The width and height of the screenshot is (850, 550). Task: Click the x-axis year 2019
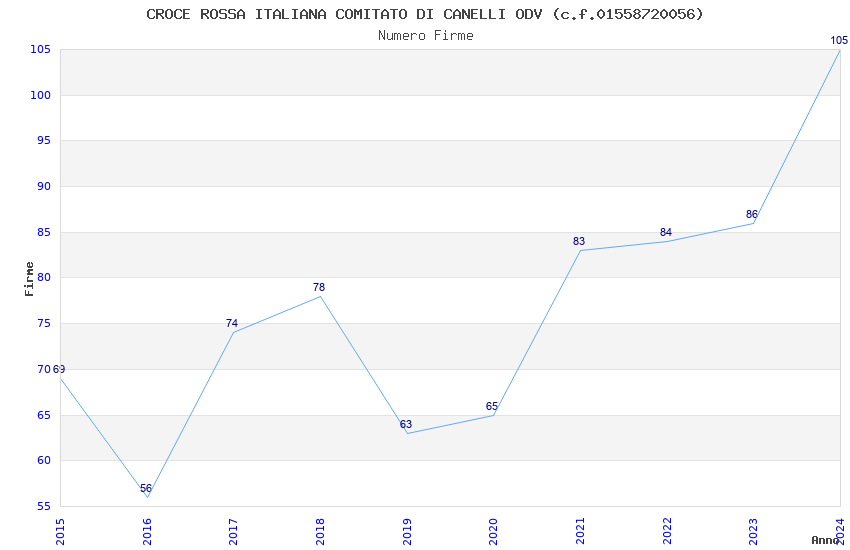point(407,532)
